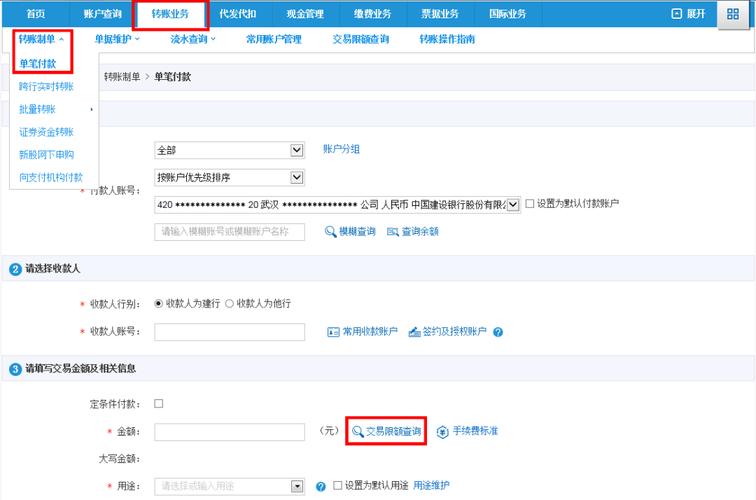
Task: Open 交易限额查询 in the submenu bar
Action: 361,39
